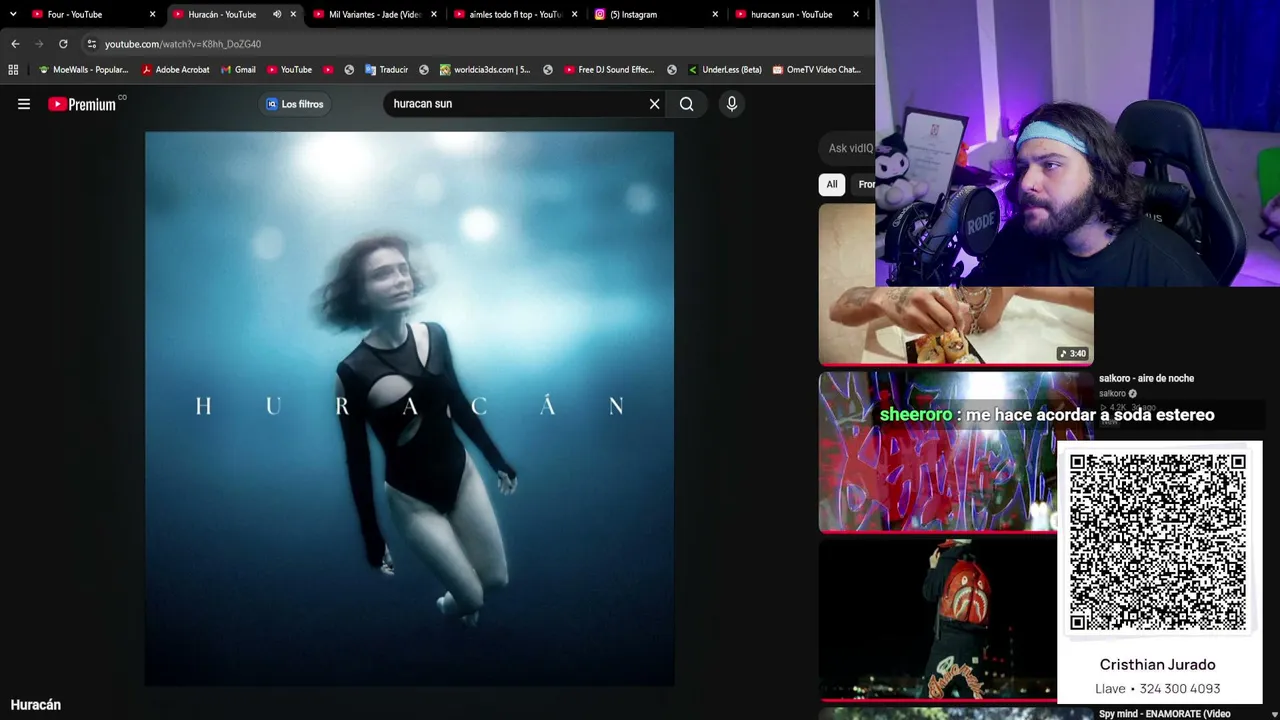The height and width of the screenshot is (720, 1280).
Task: Go to YouTube Premium home logo
Action: click(82, 104)
